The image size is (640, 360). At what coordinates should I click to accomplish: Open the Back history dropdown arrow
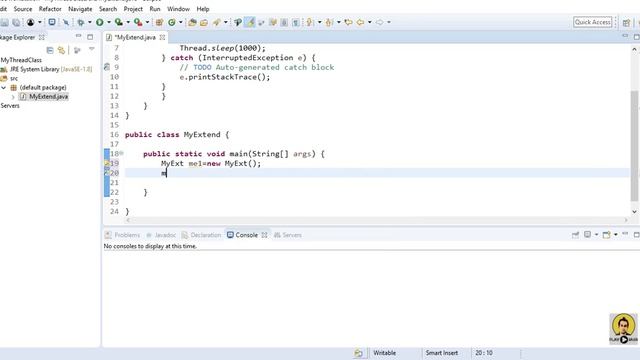(x=370, y=22)
